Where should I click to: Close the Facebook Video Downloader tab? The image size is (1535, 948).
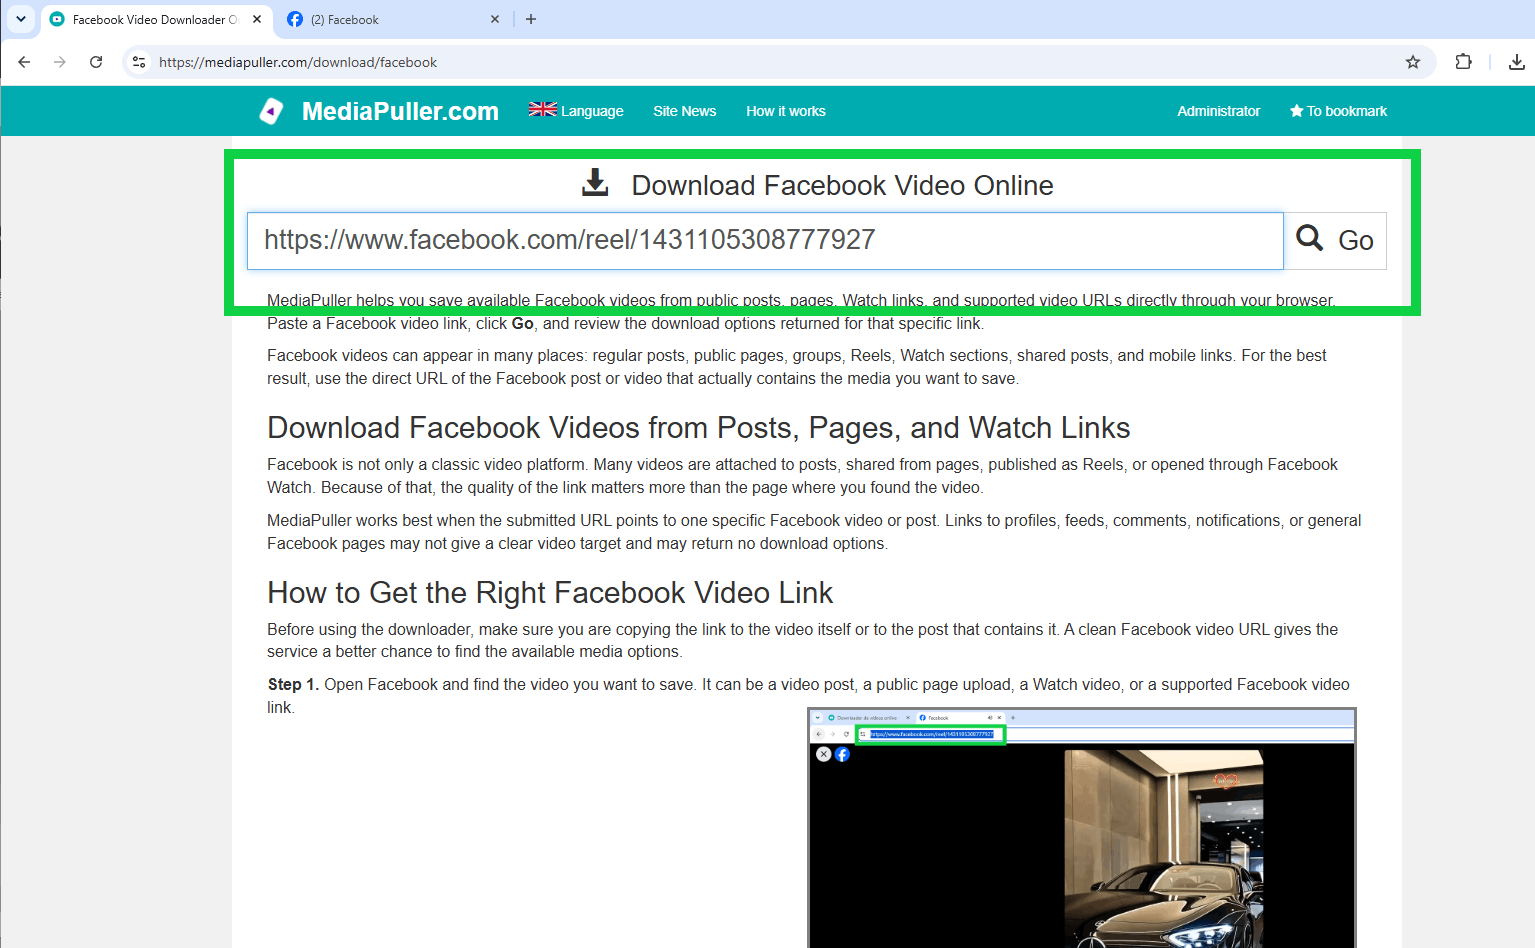click(257, 19)
